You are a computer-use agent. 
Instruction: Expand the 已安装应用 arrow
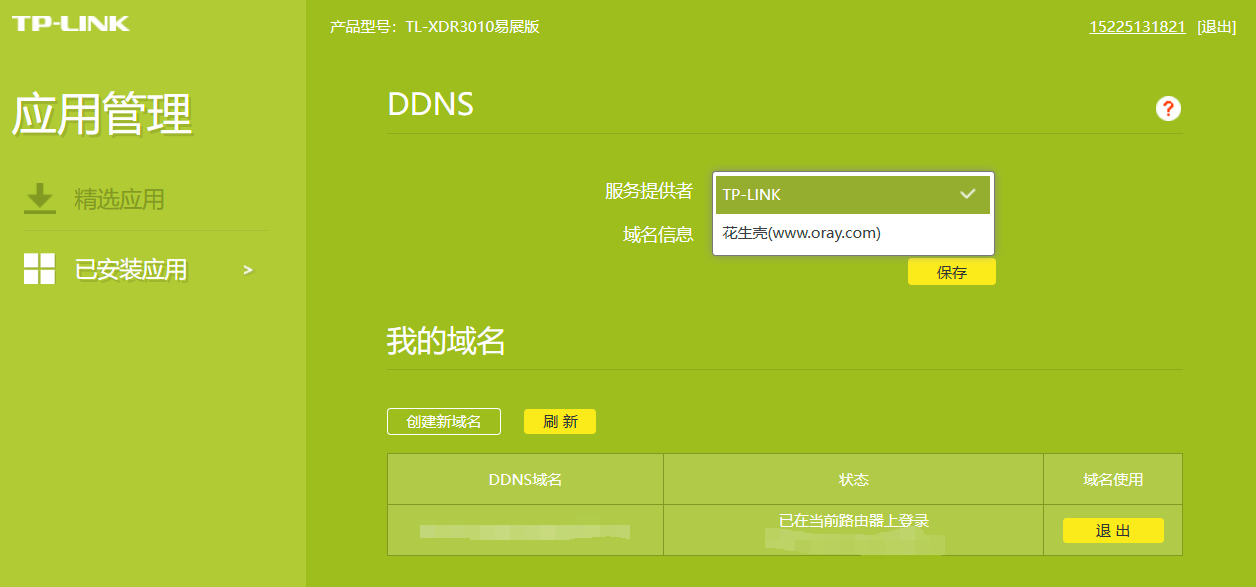pyautogui.click(x=248, y=270)
